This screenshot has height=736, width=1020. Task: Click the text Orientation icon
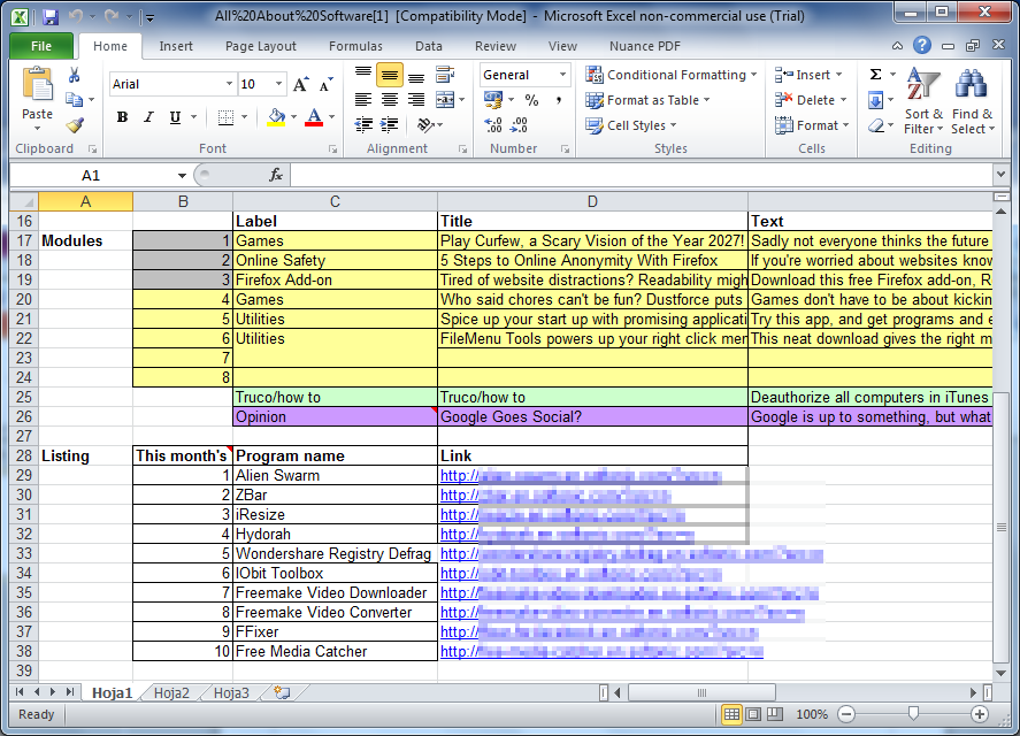(425, 124)
